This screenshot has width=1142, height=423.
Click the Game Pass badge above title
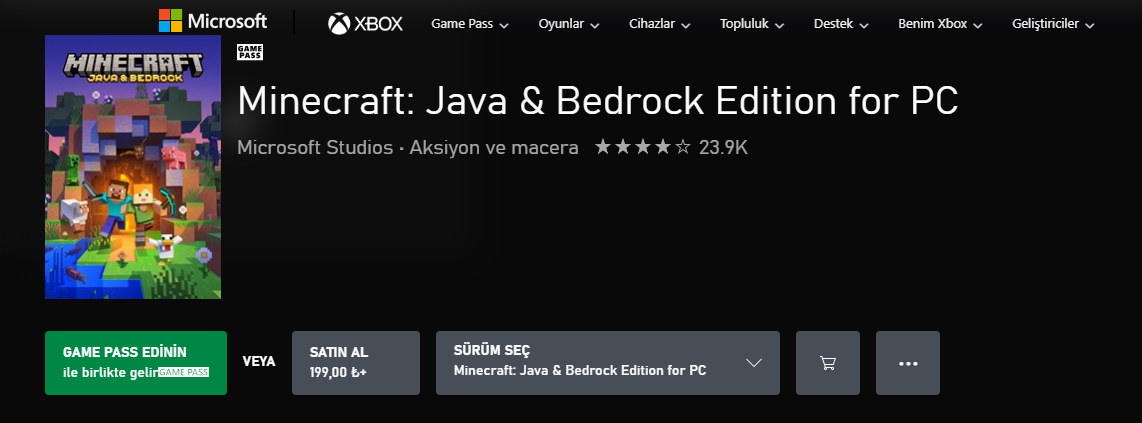pyautogui.click(x=250, y=52)
